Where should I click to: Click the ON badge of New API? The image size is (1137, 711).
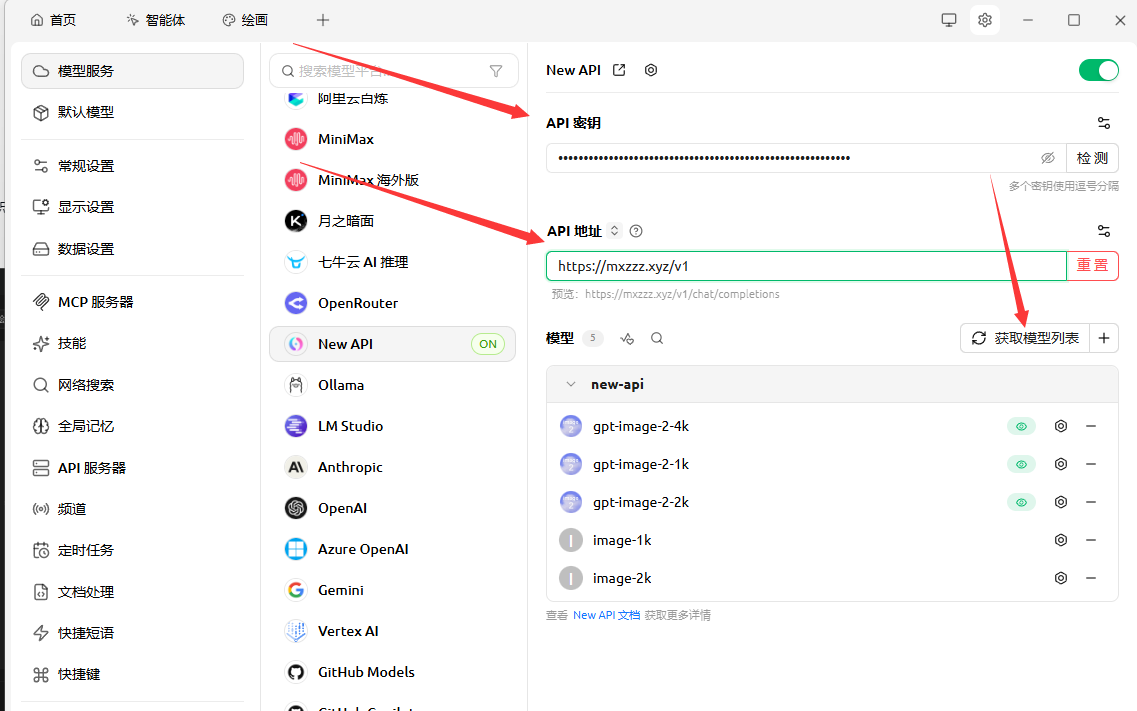coord(488,344)
